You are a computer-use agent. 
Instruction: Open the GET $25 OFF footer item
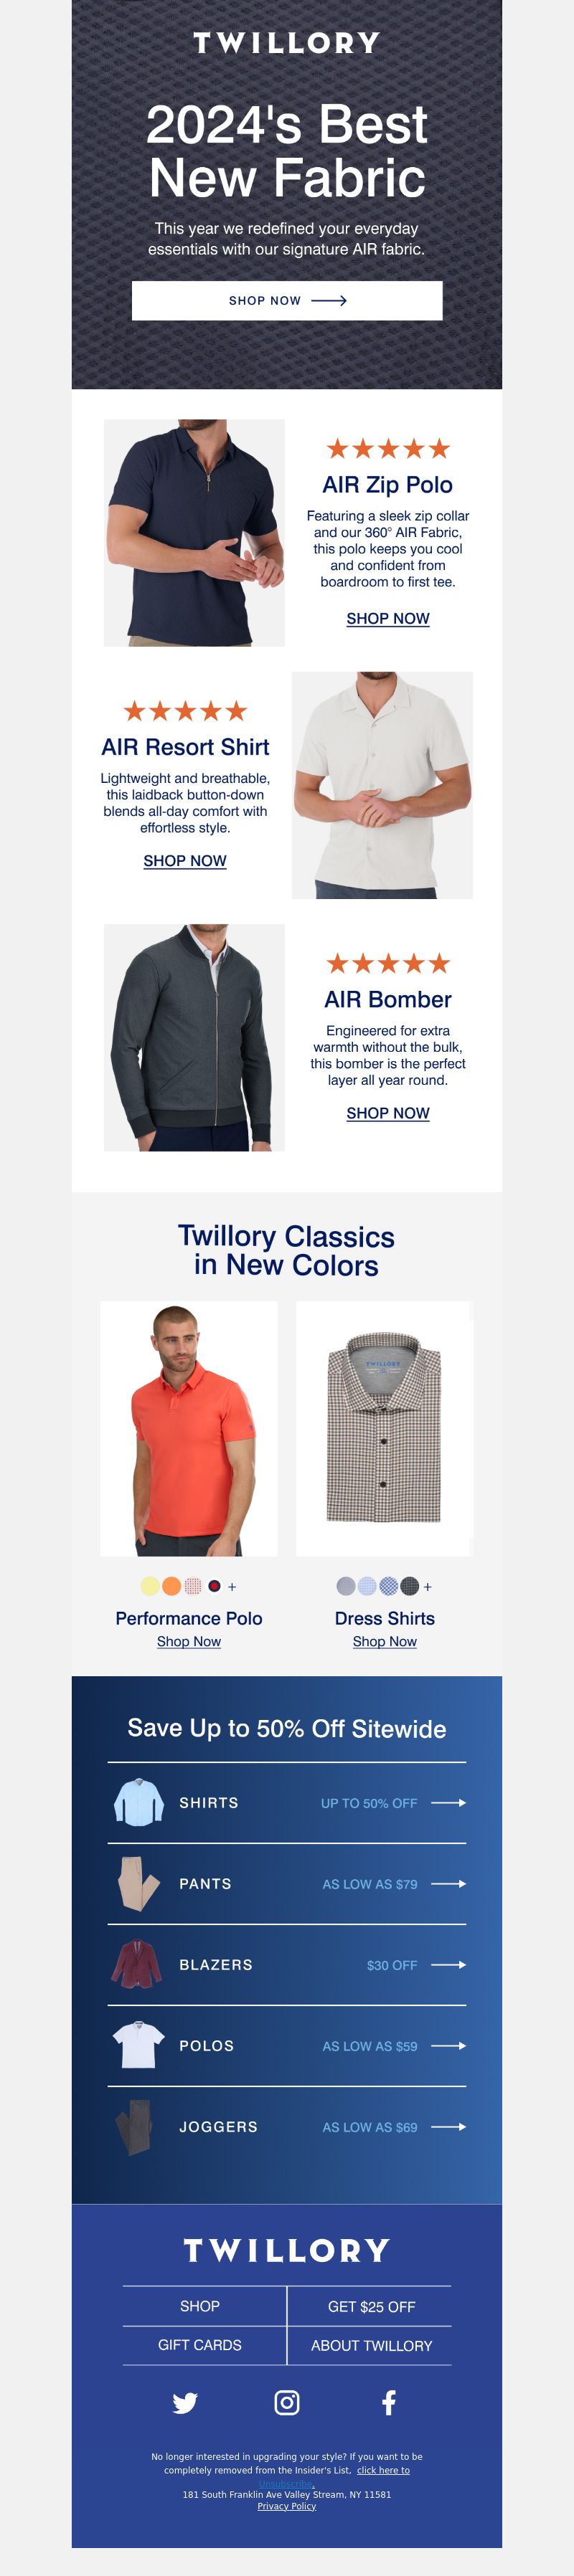tap(371, 2306)
